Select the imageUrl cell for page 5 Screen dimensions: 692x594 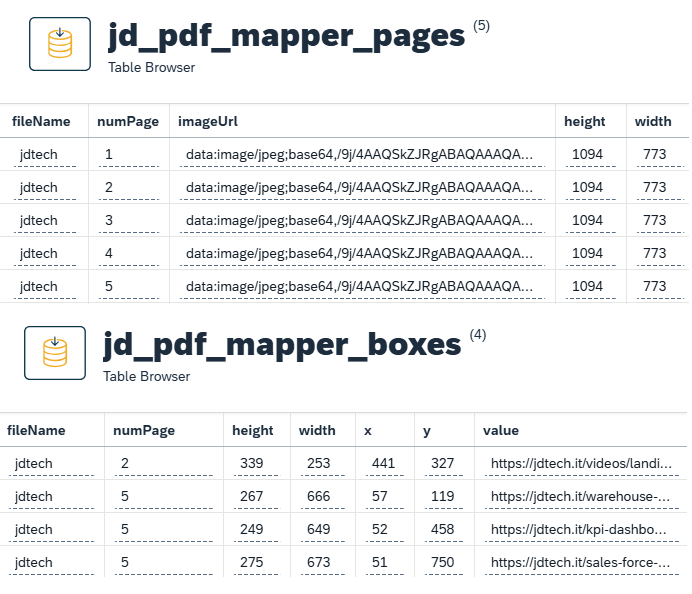[362, 287]
